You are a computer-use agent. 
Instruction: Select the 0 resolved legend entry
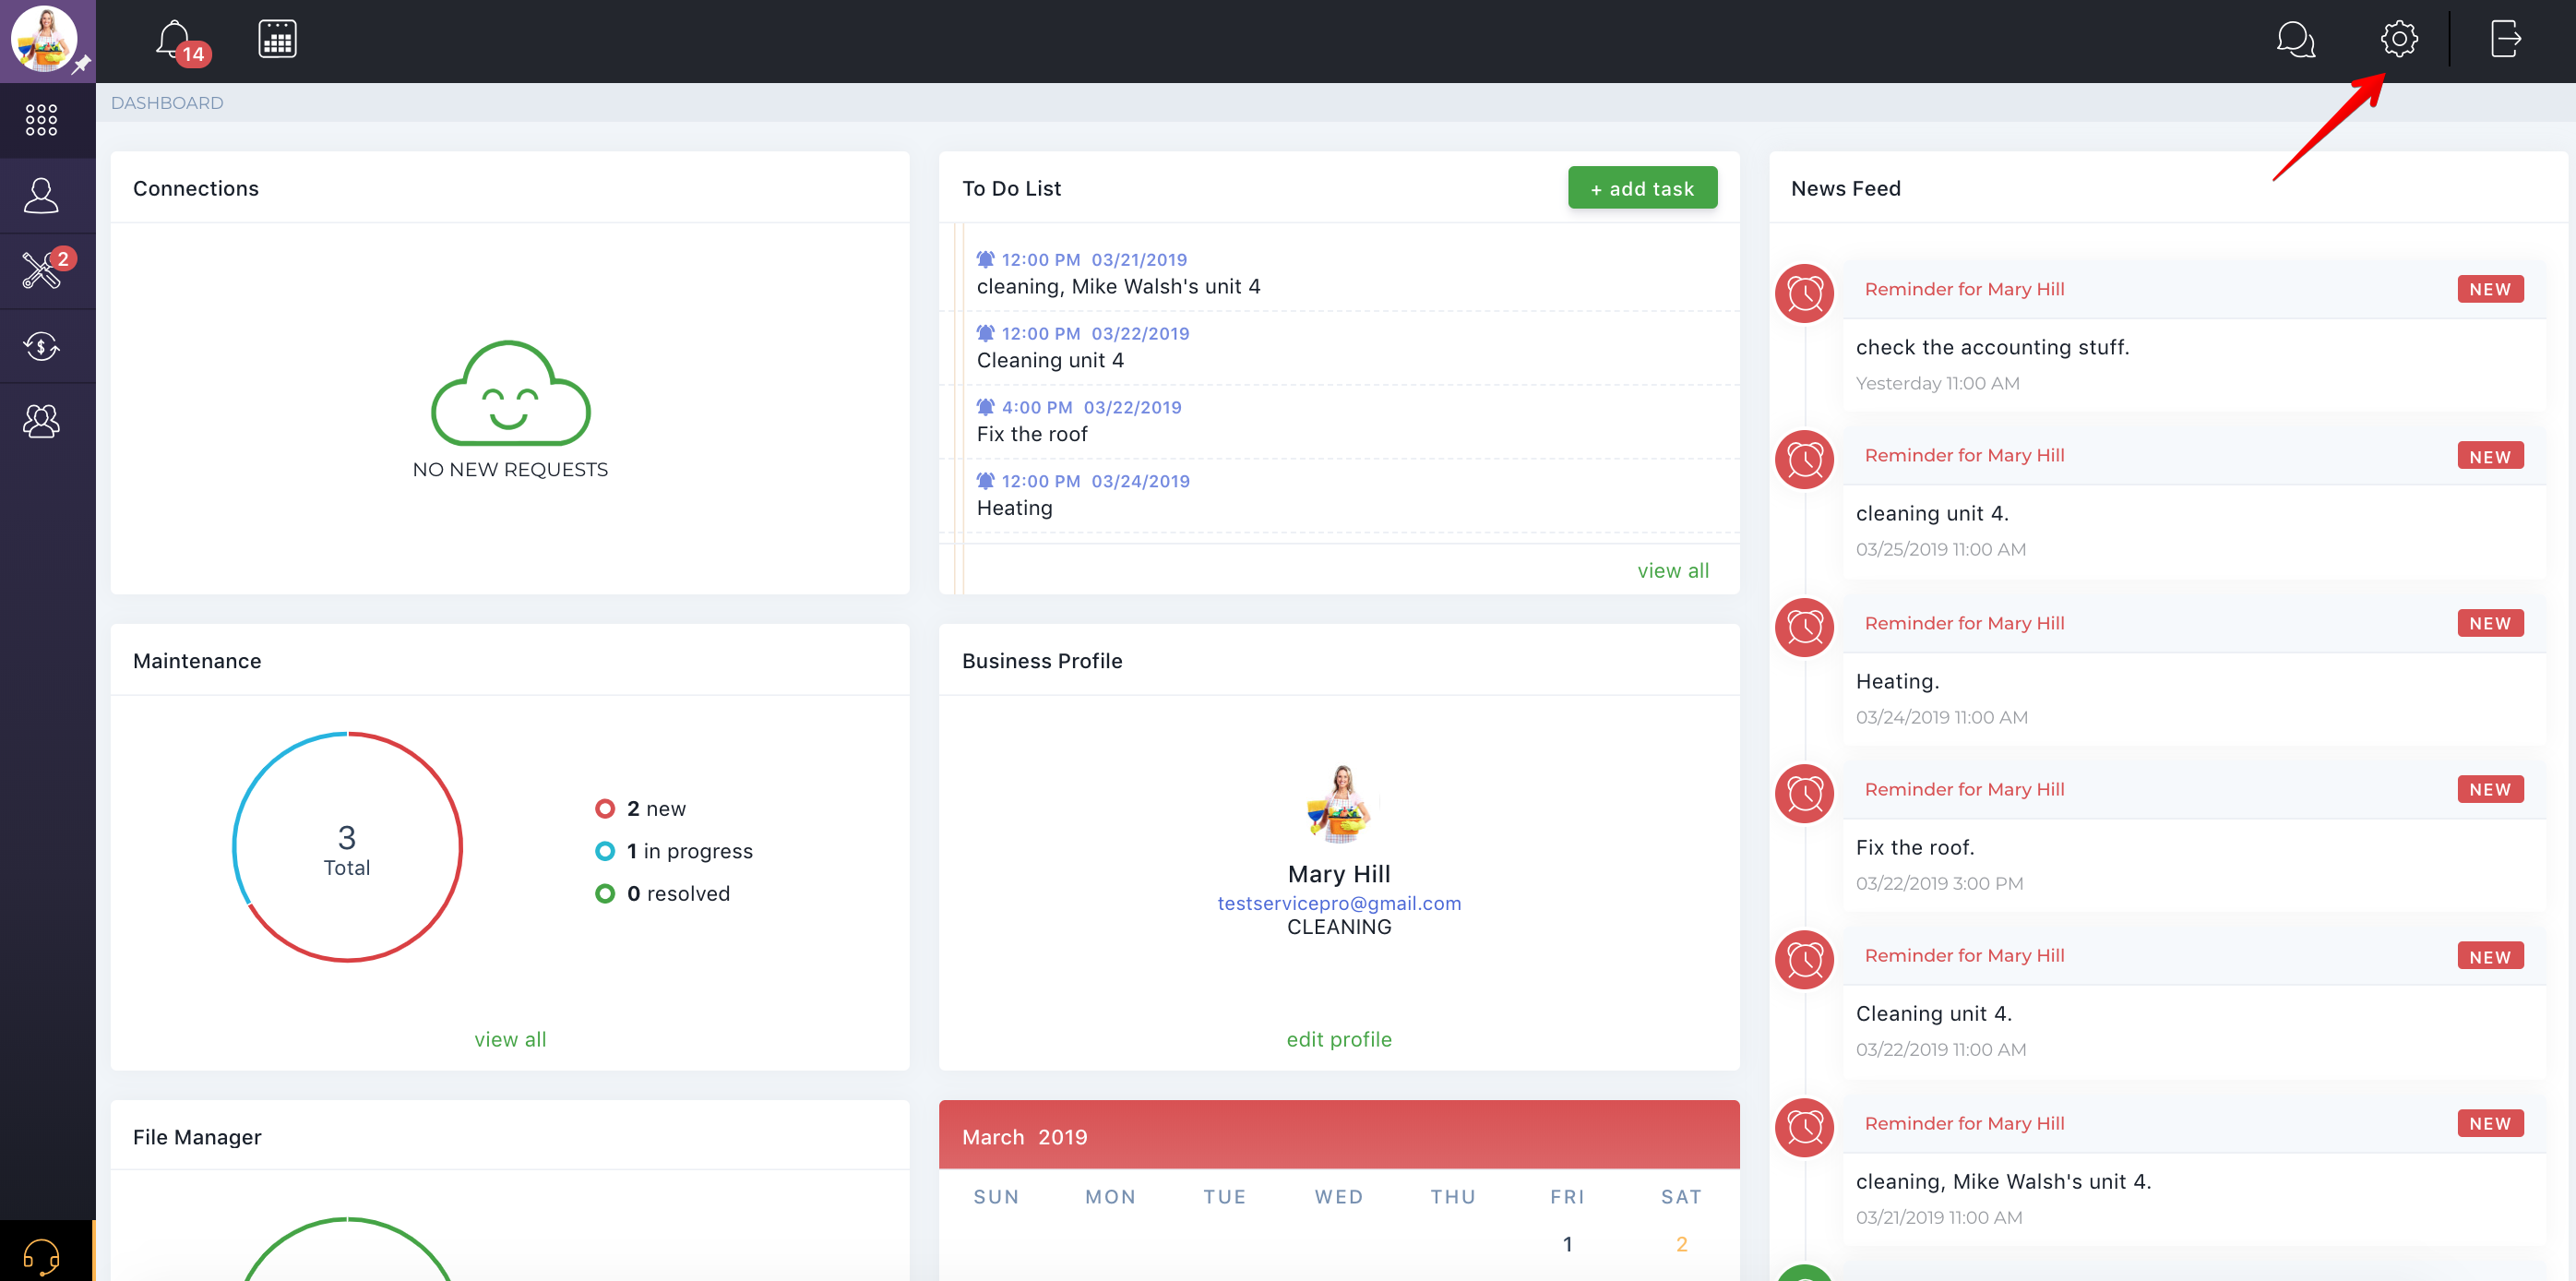pyautogui.click(x=662, y=893)
